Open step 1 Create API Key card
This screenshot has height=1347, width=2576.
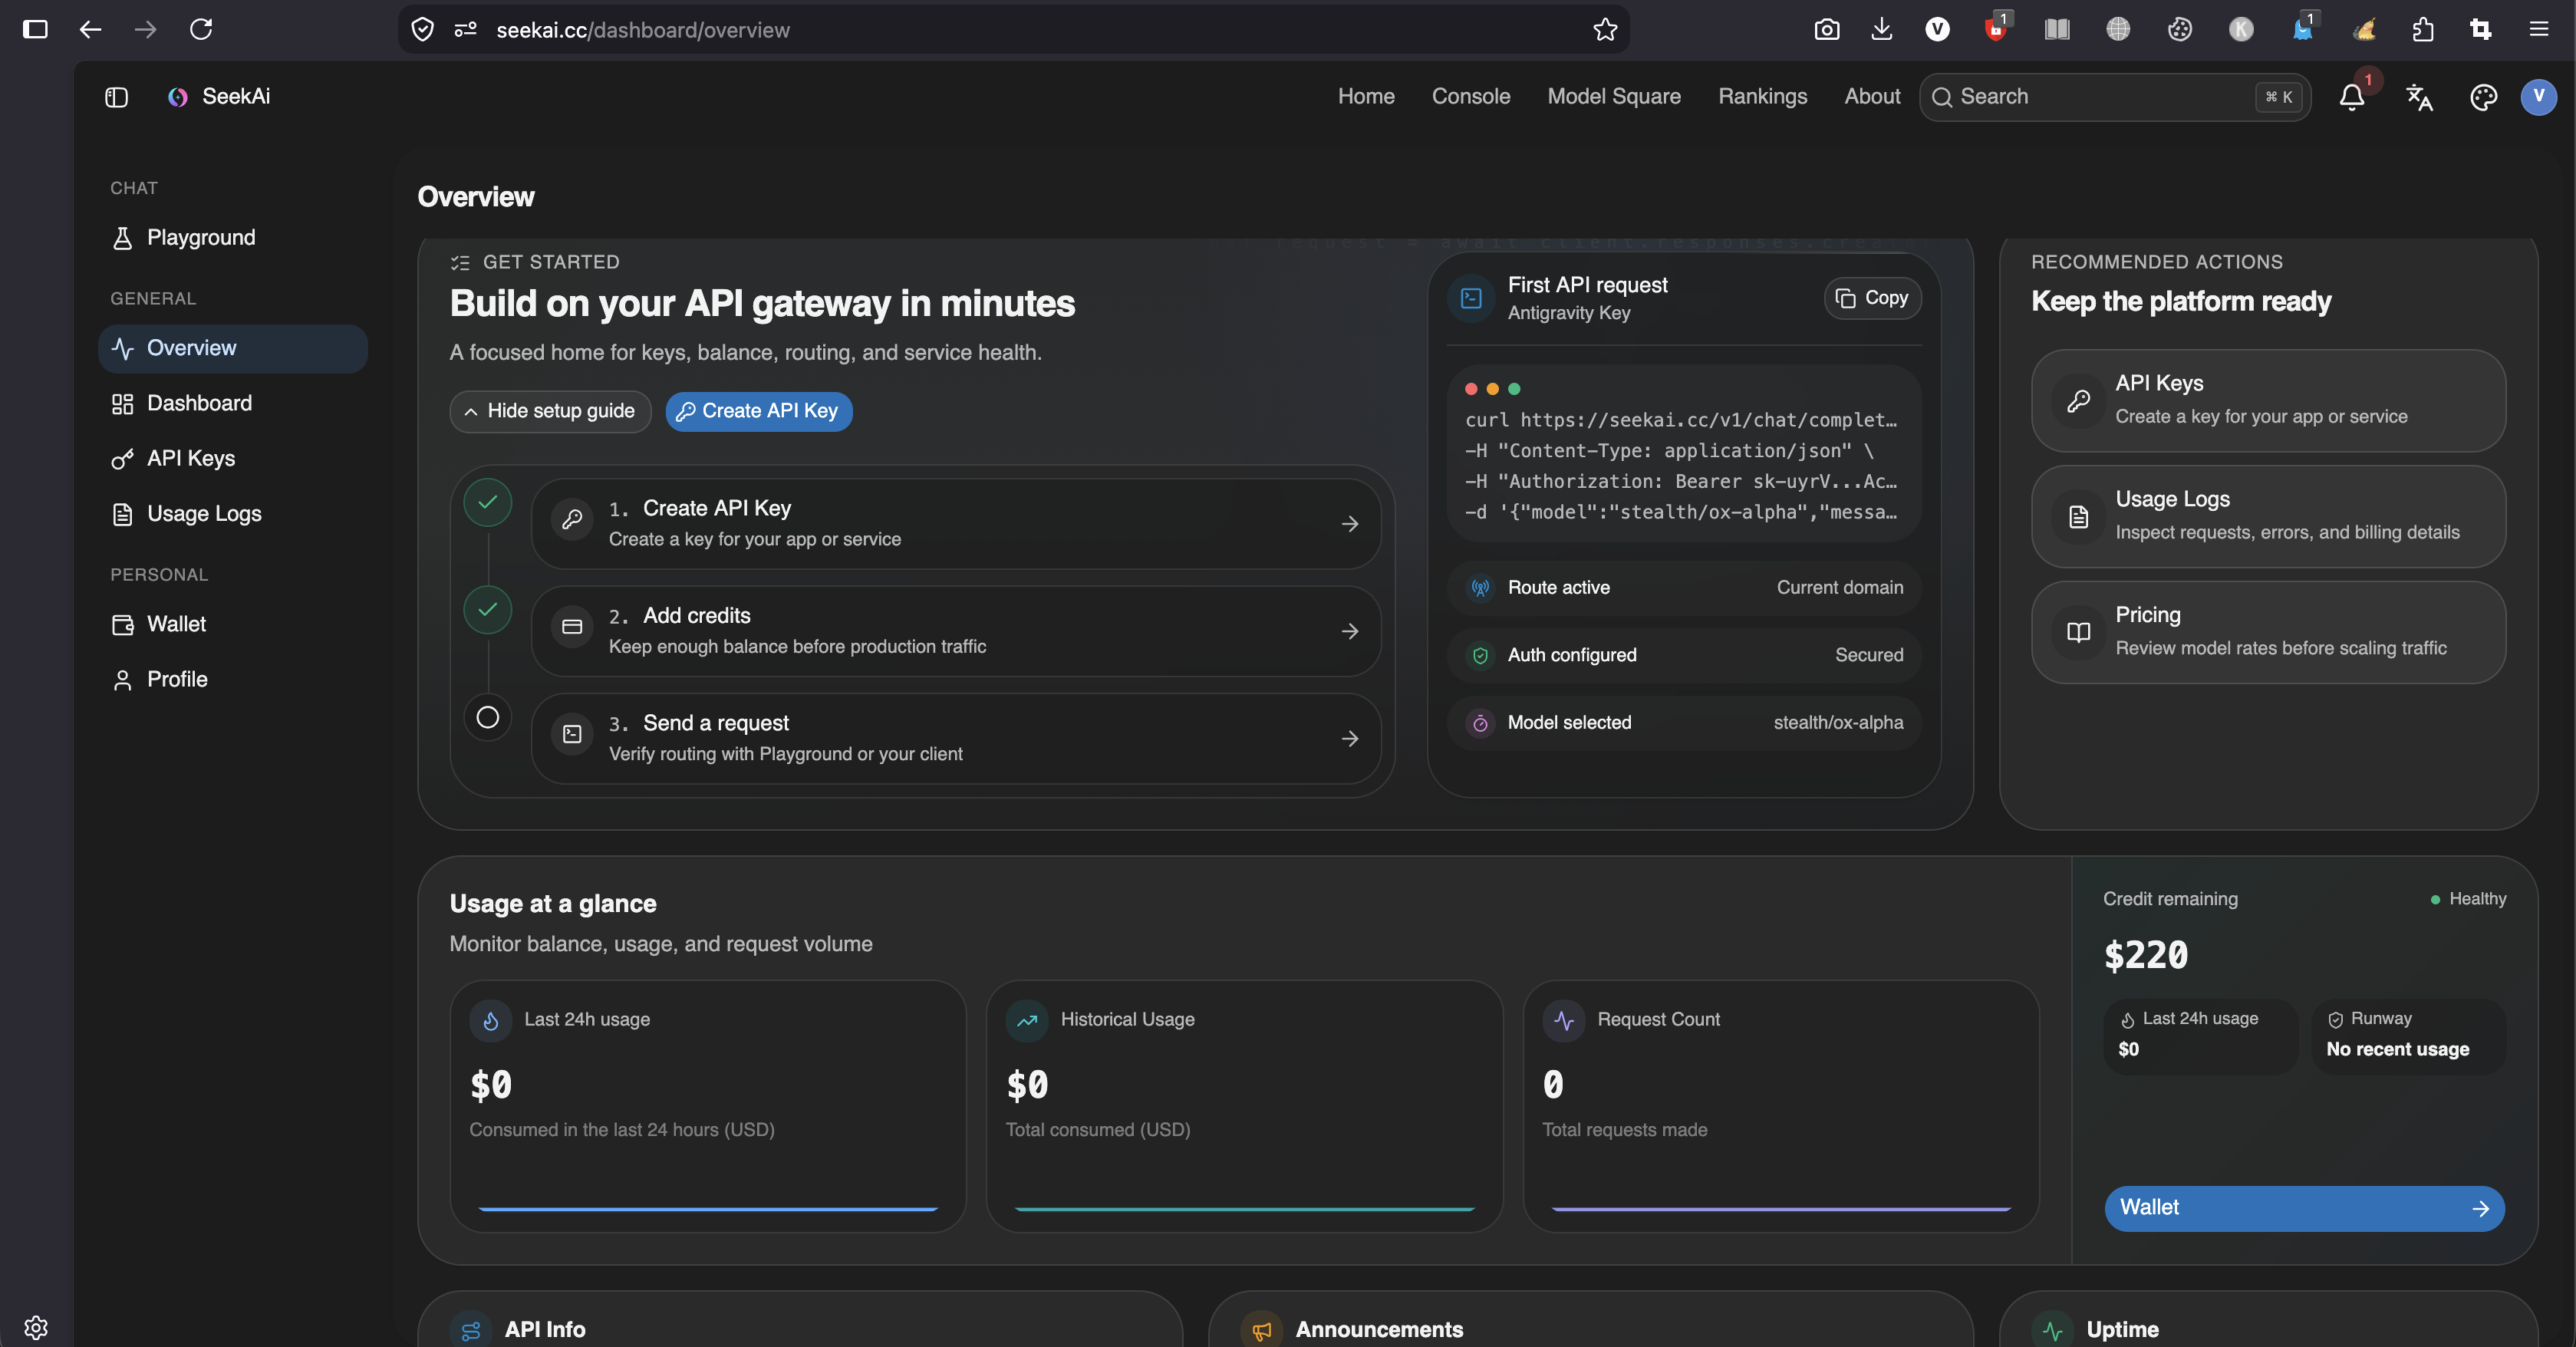956,524
